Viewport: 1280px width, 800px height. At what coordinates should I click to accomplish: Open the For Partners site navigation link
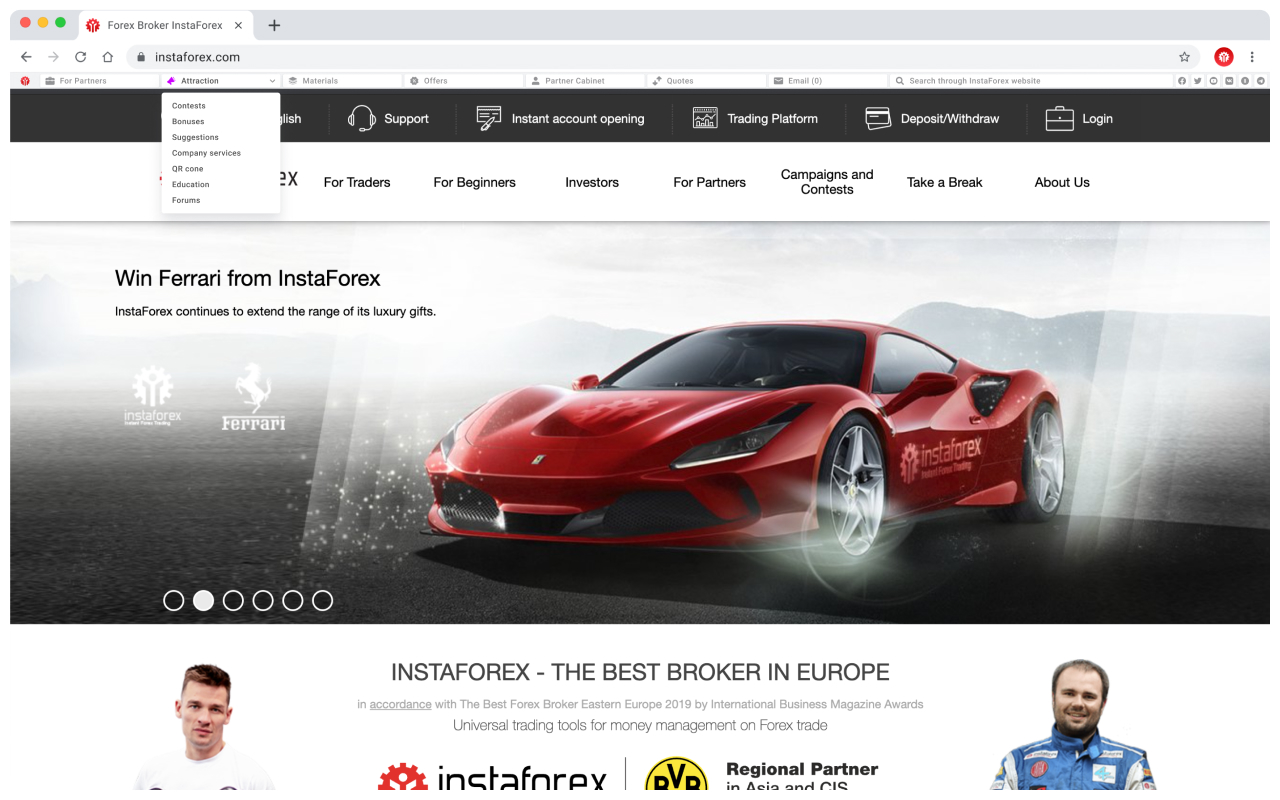709,182
